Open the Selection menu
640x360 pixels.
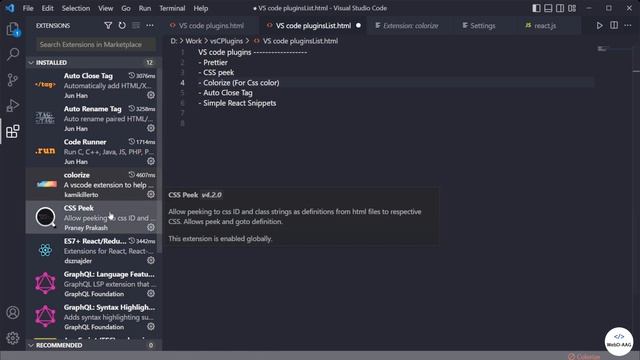point(76,8)
